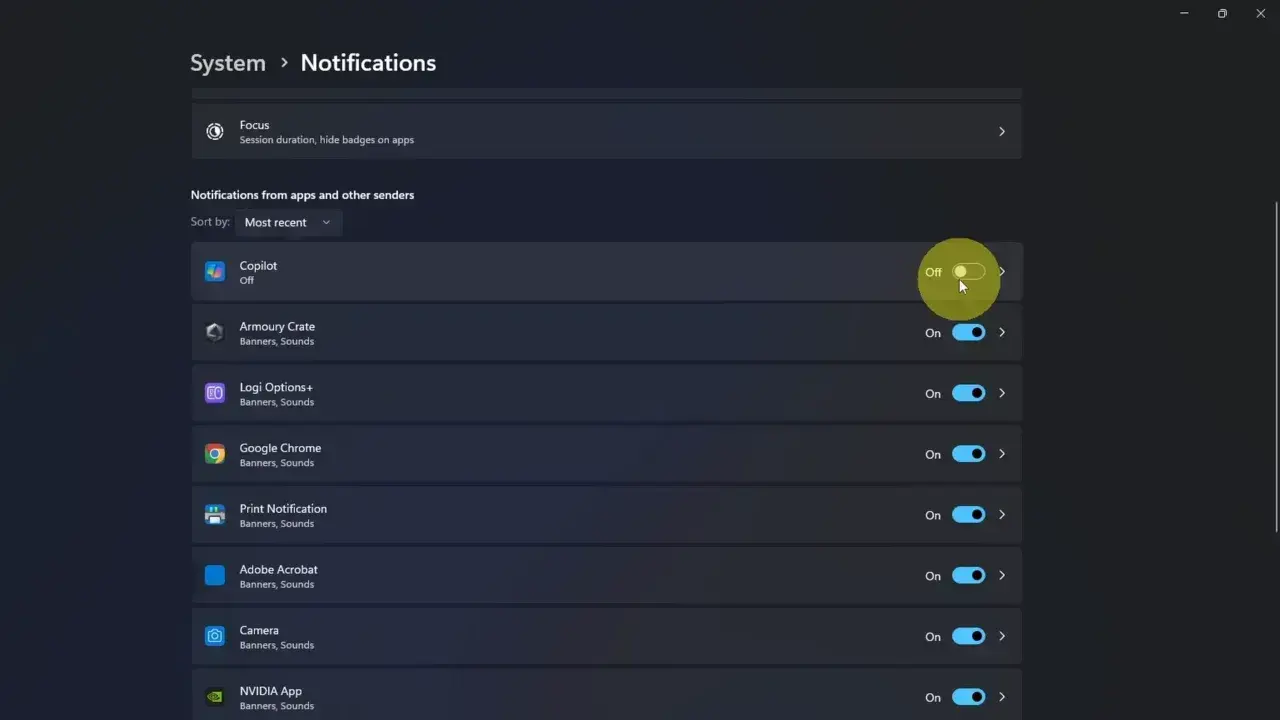Close the Settings window

(x=1260, y=14)
